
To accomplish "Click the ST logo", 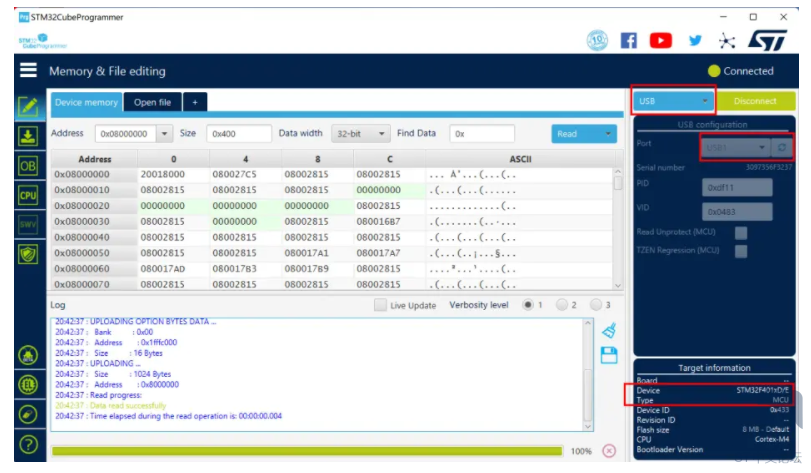I will [x=767, y=40].
